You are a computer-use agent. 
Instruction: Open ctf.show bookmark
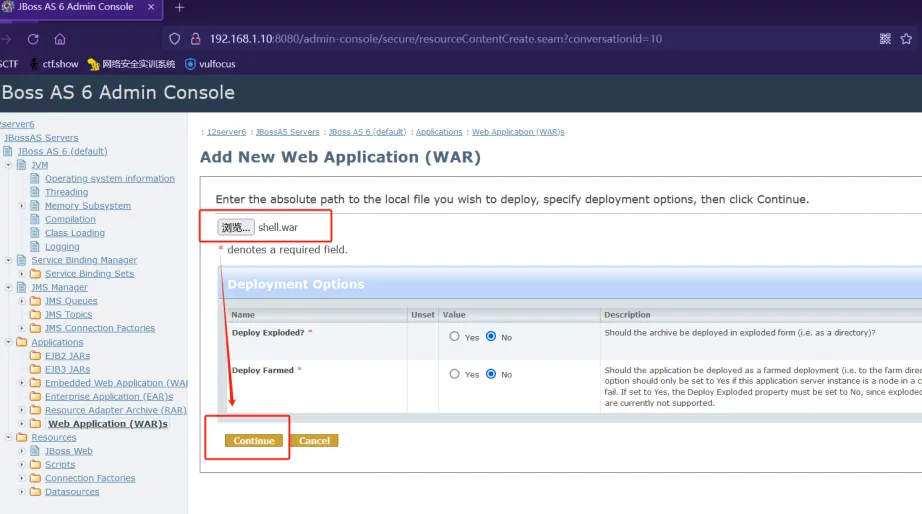(x=54, y=64)
